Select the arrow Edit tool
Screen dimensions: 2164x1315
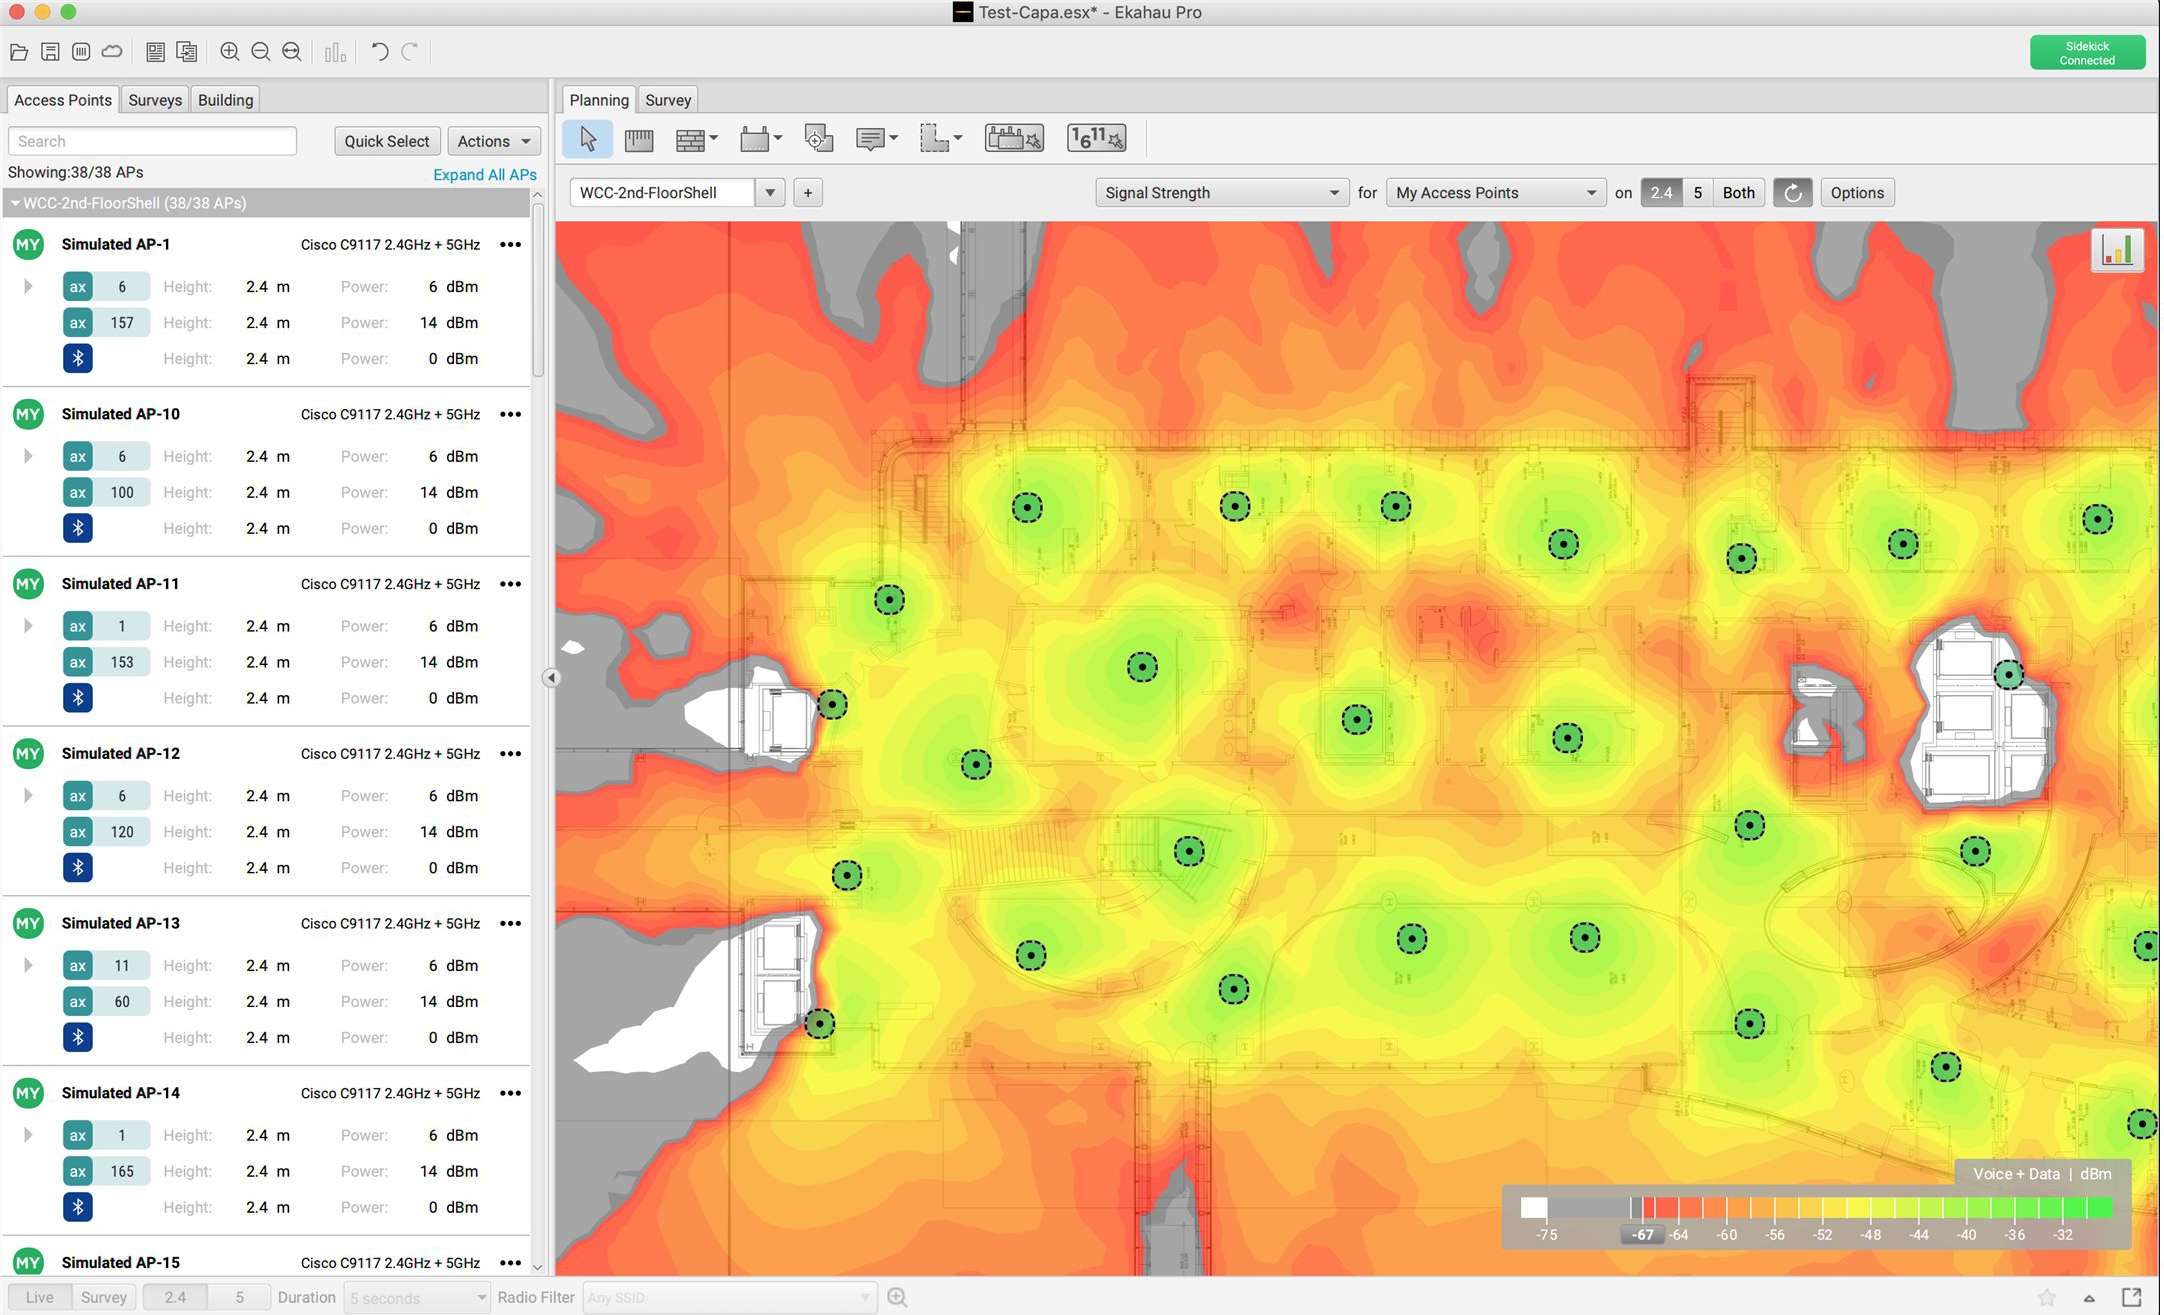[587, 139]
